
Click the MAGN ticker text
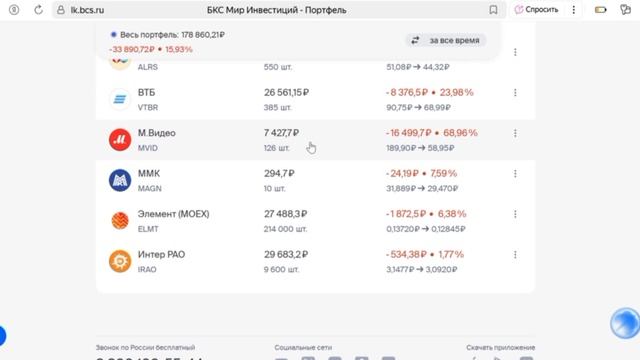point(149,188)
